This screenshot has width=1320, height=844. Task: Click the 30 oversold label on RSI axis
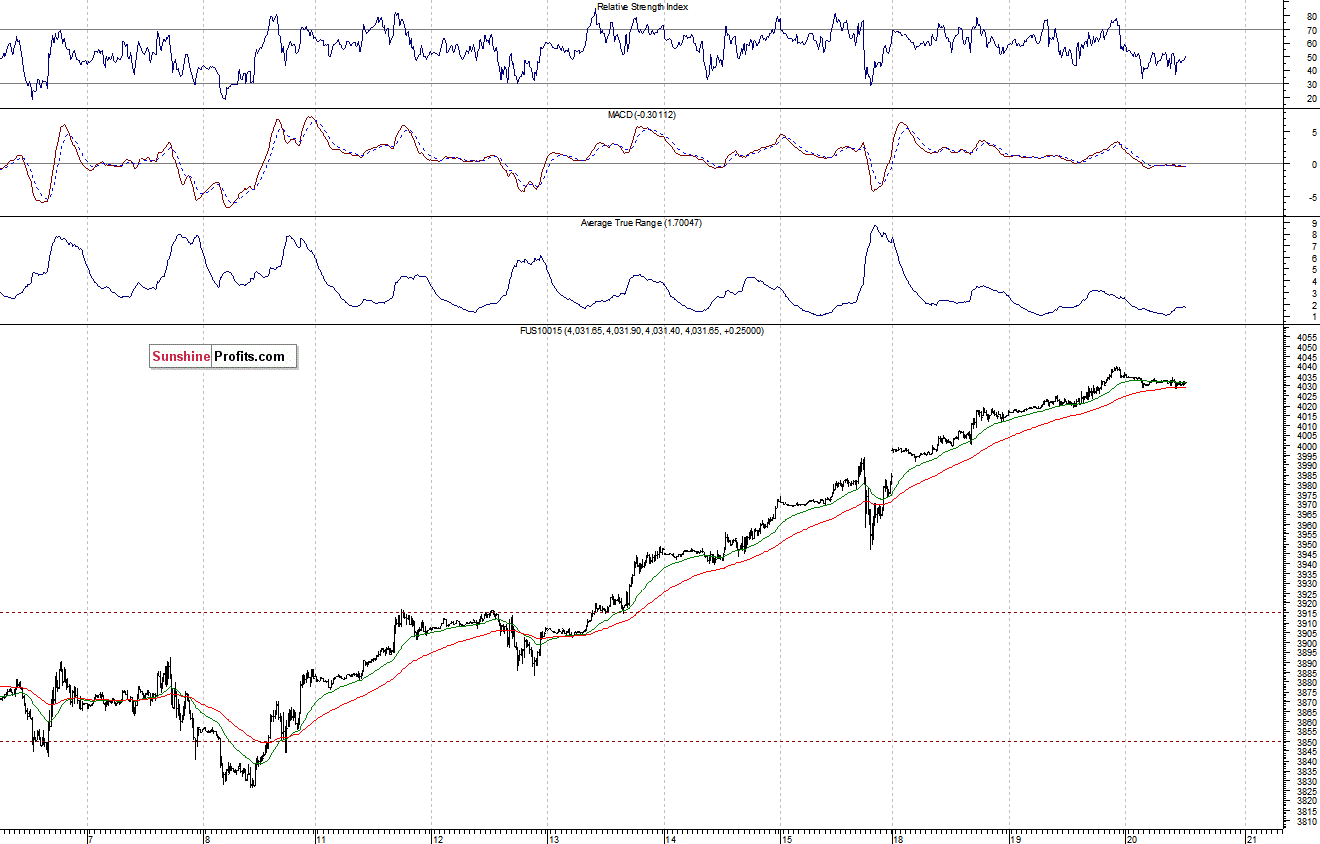1312,84
